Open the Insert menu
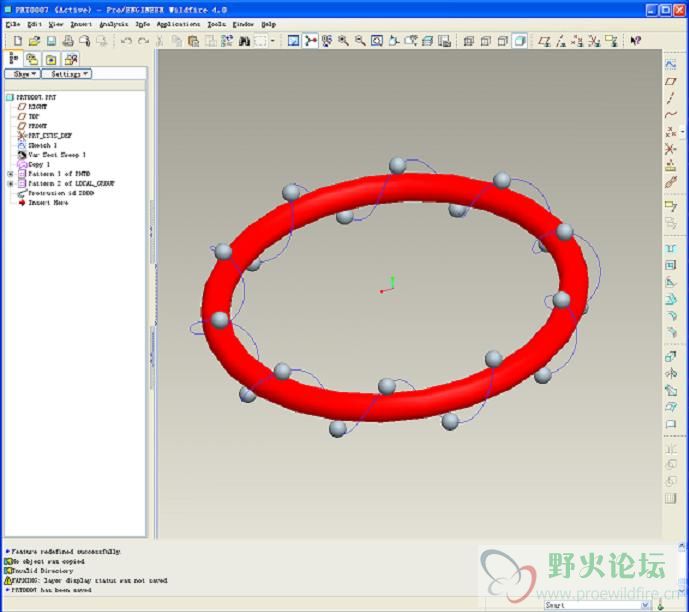Screen dimensions: 689x612 [x=81, y=24]
